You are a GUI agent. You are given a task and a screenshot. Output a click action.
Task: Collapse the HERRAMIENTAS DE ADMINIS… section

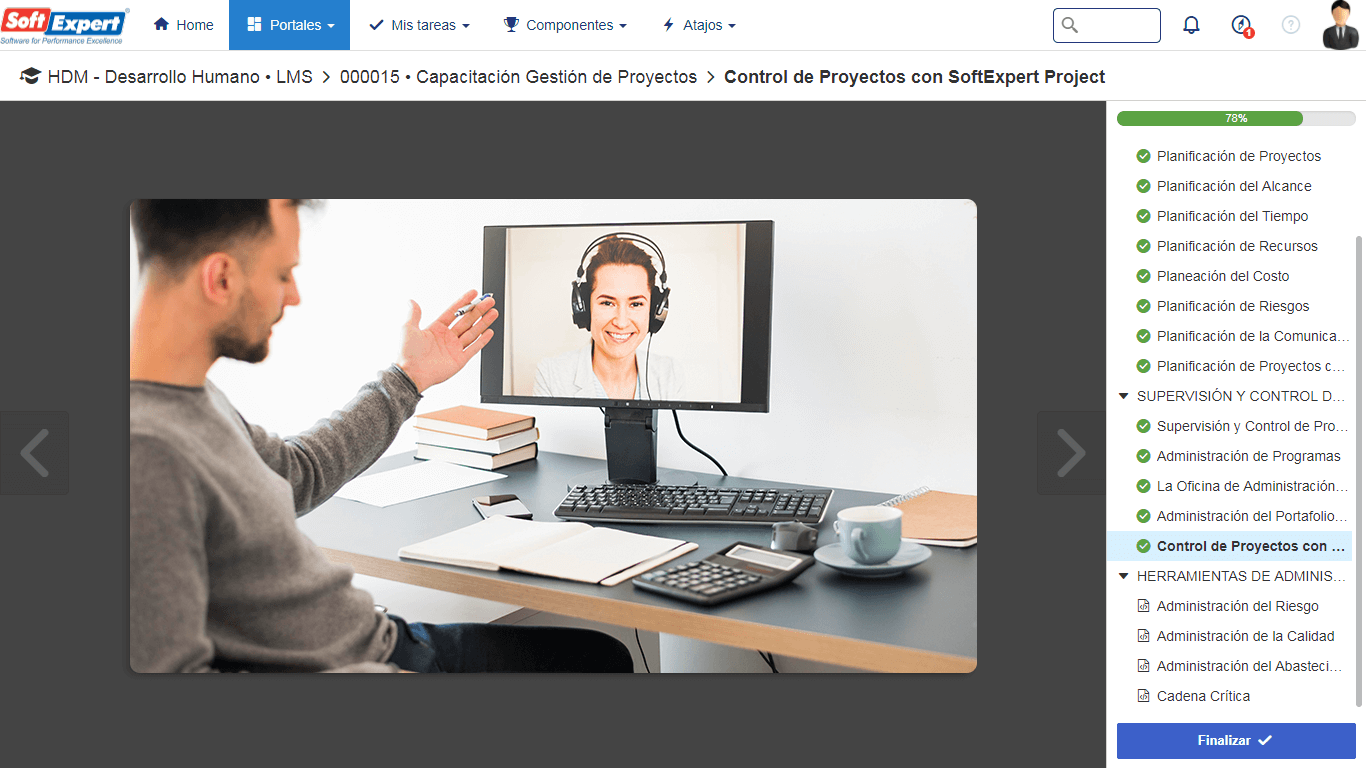[x=1124, y=576]
